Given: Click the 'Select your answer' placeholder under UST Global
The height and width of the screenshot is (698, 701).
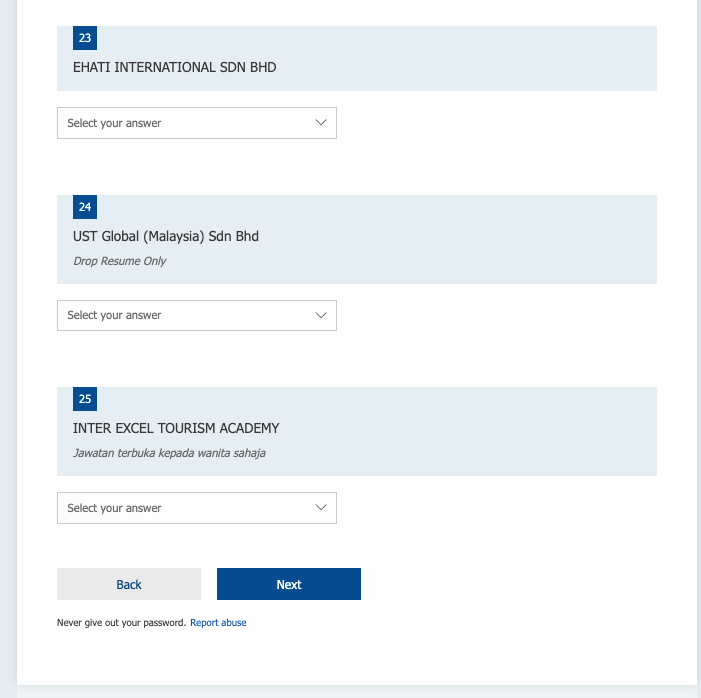Looking at the screenshot, I should coord(114,315).
